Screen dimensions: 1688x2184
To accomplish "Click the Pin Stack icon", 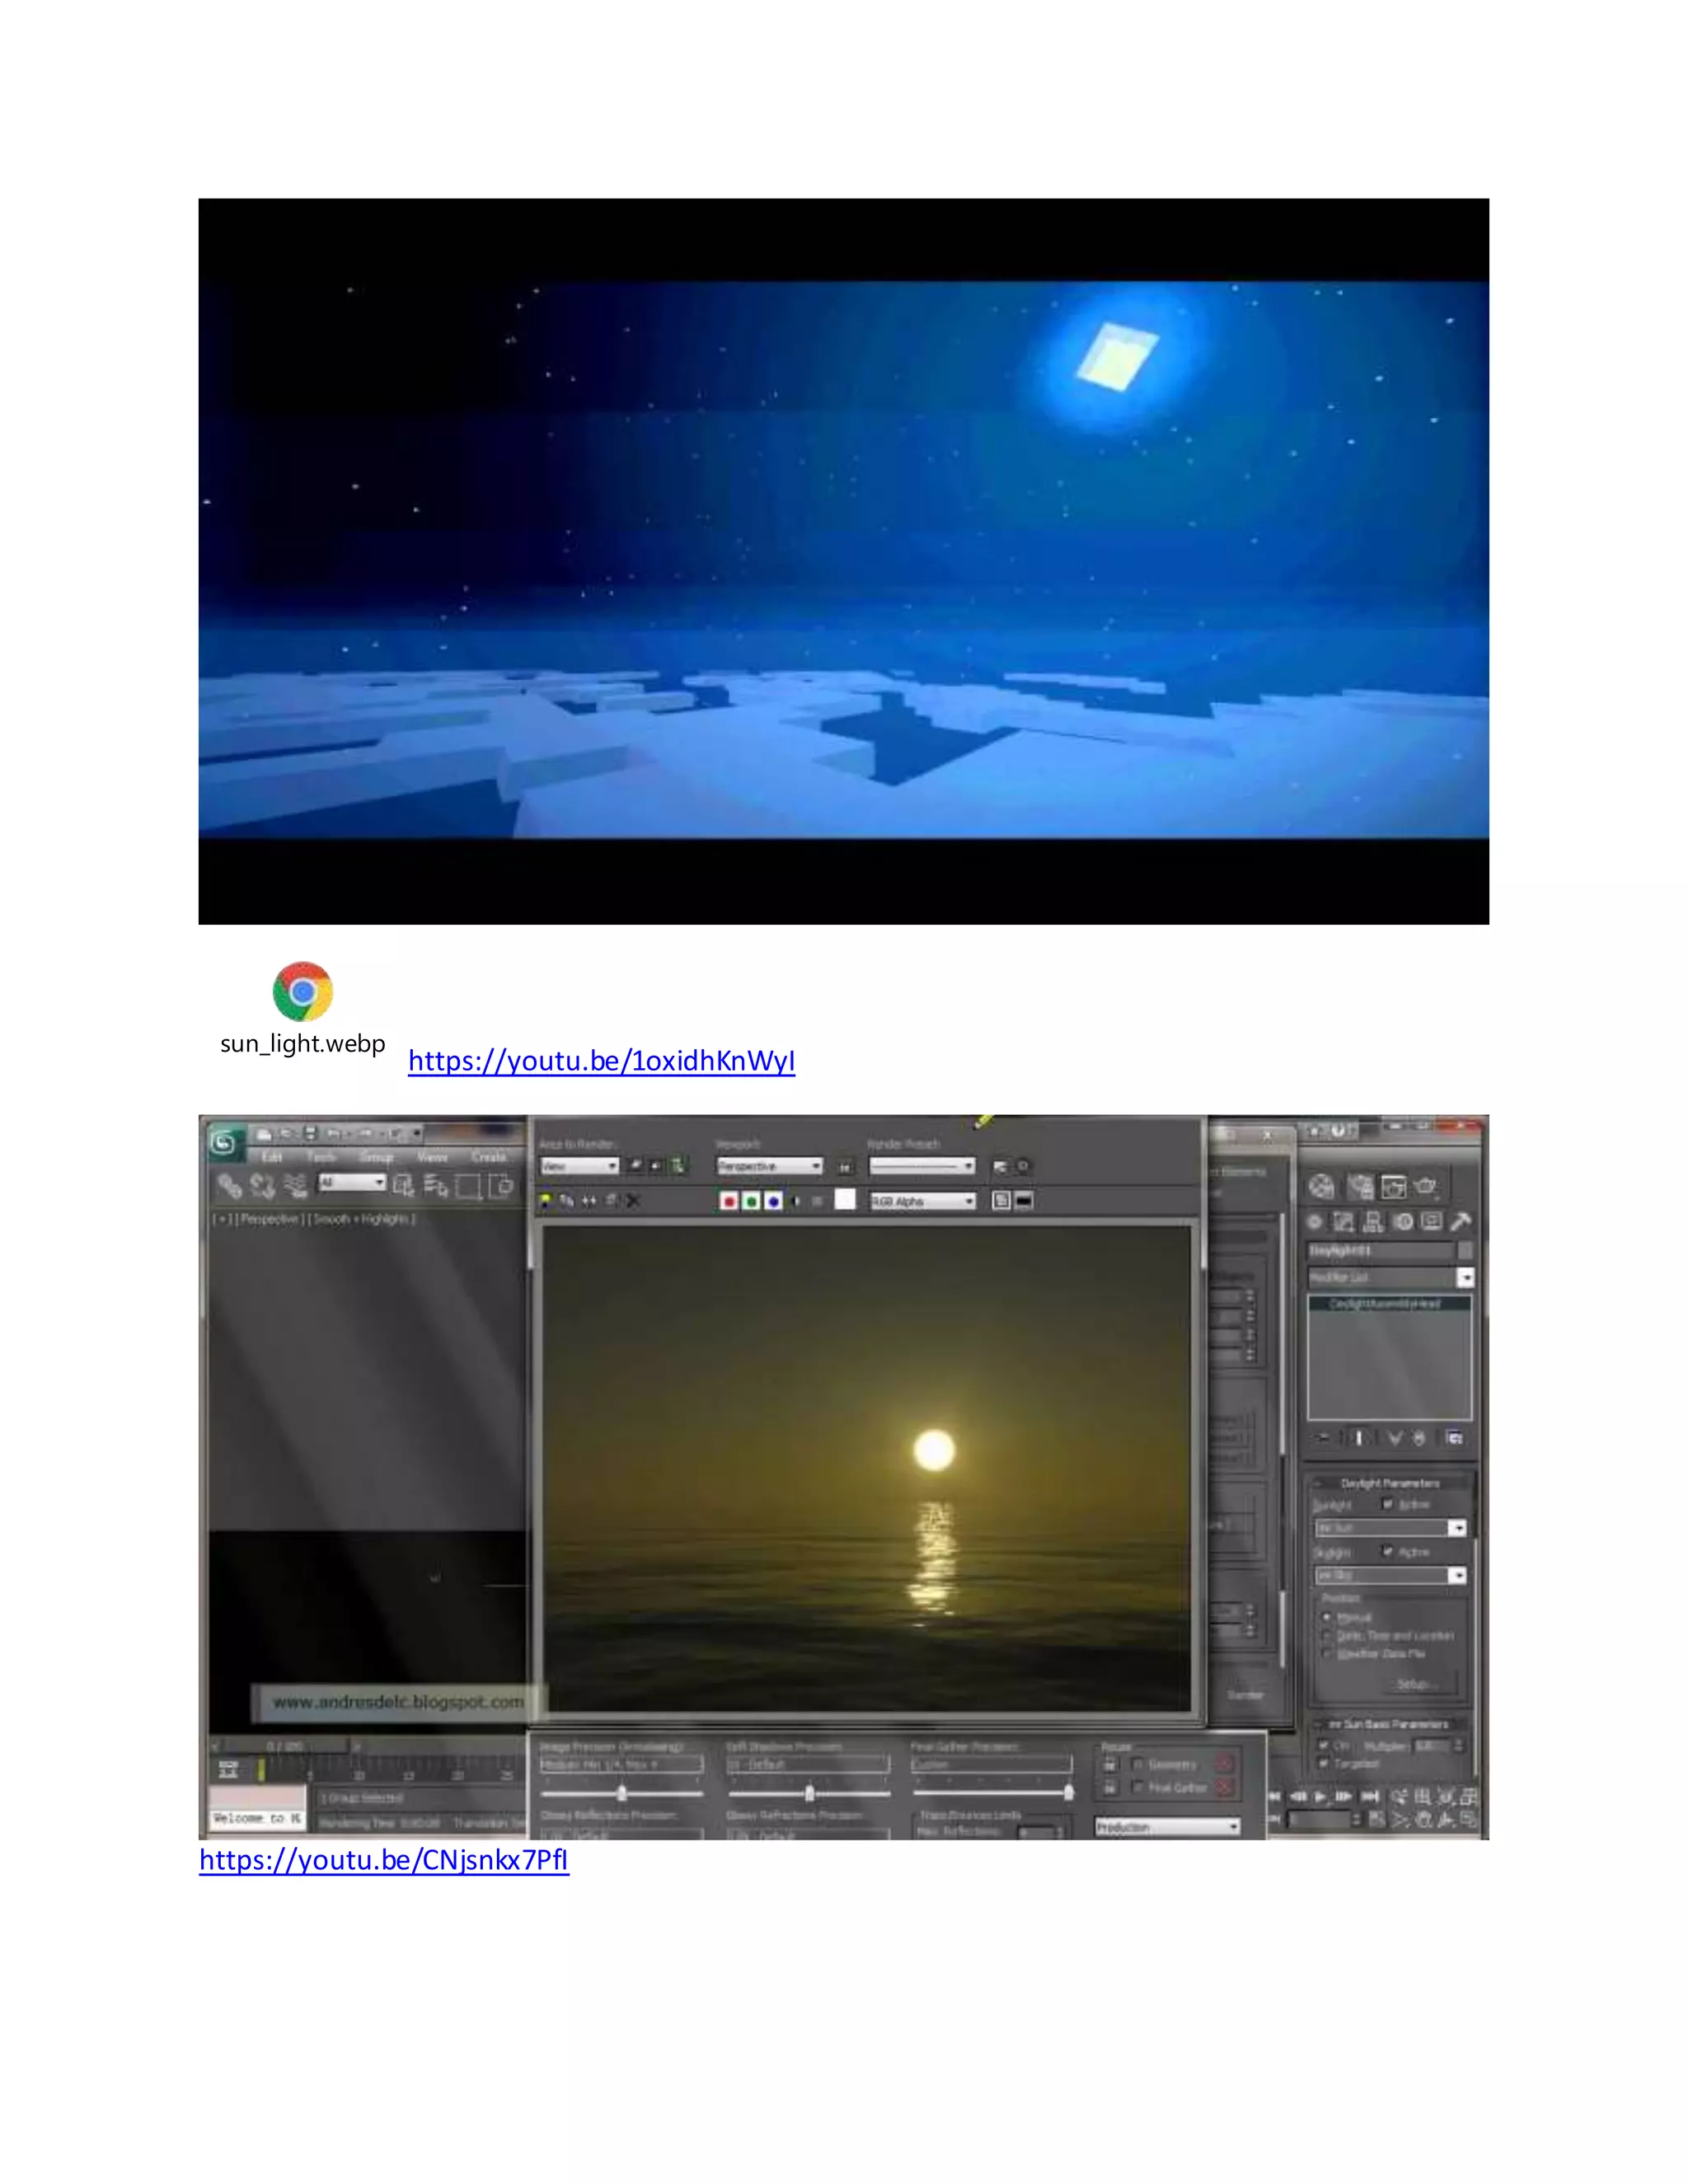I will 1323,1439.
